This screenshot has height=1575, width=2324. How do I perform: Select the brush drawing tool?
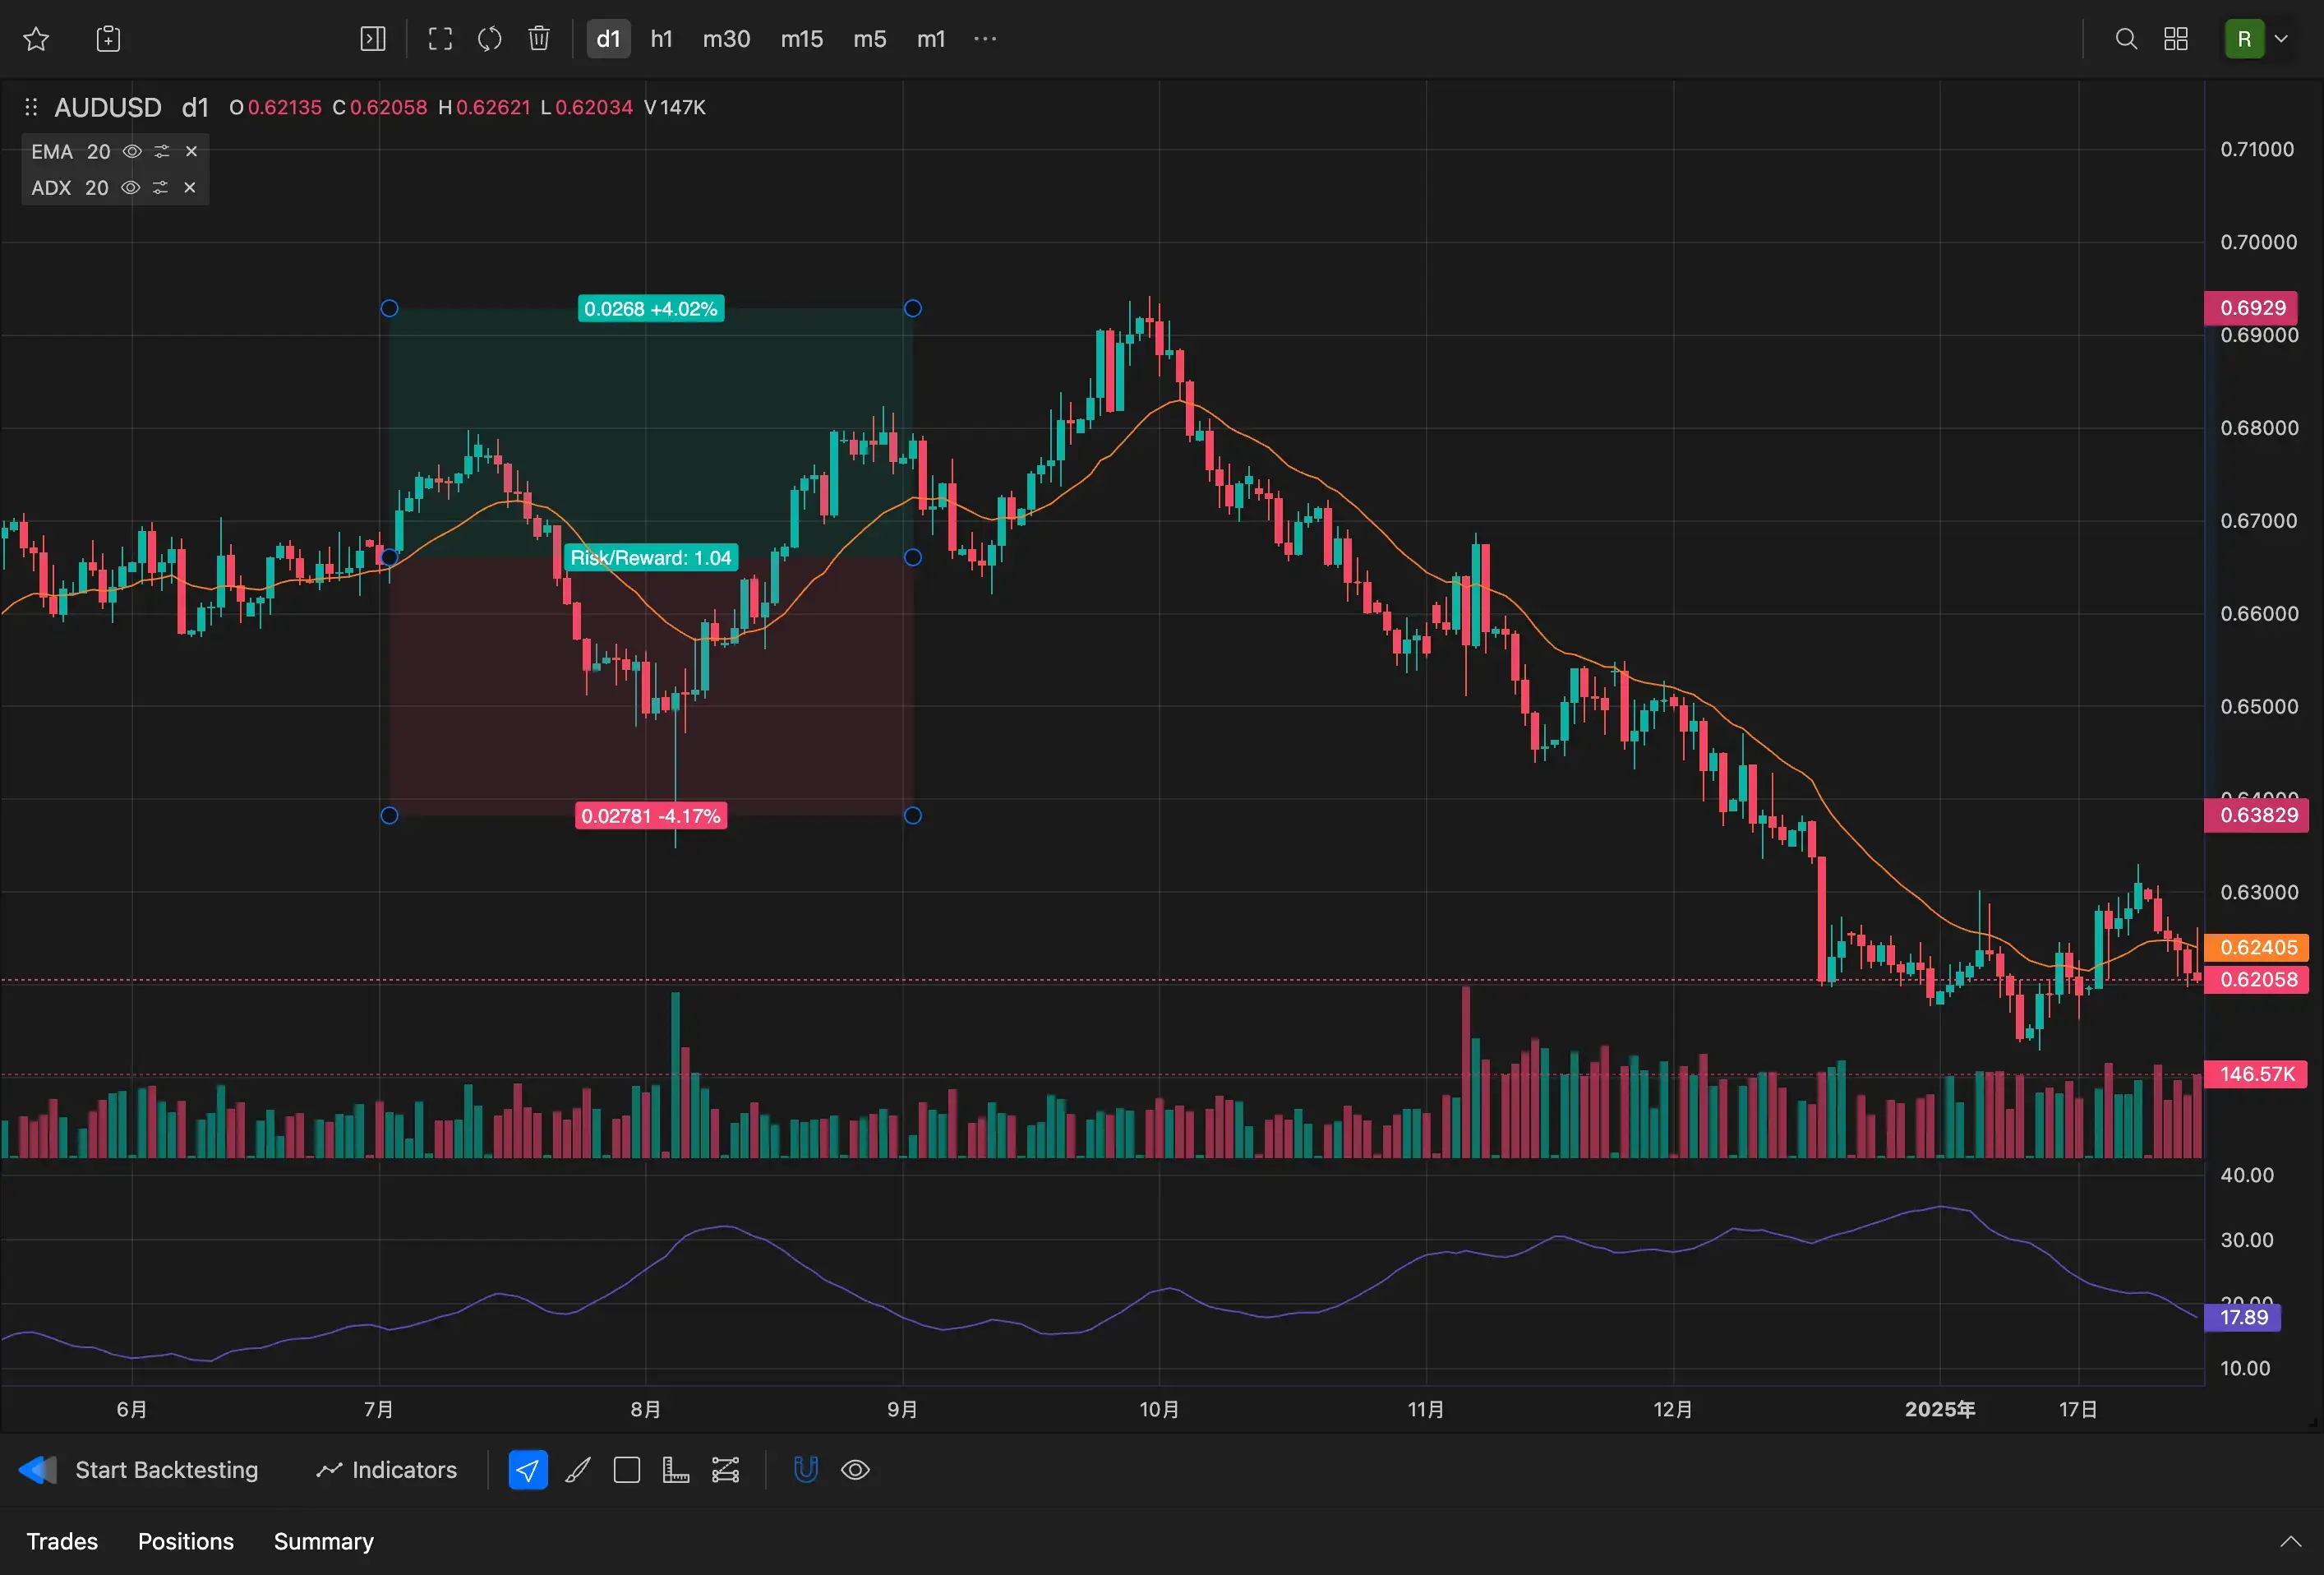pyautogui.click(x=578, y=1470)
